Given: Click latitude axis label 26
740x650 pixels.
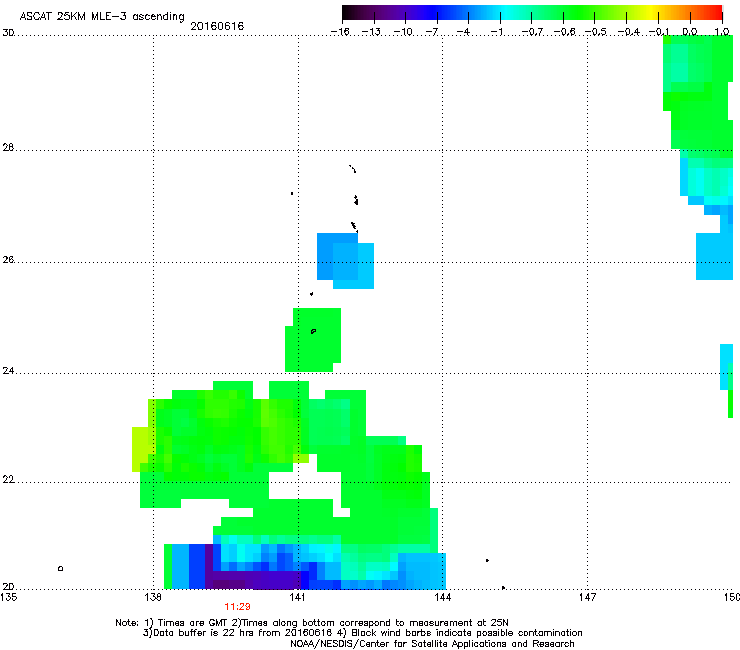Looking at the screenshot, I should click(8, 260).
